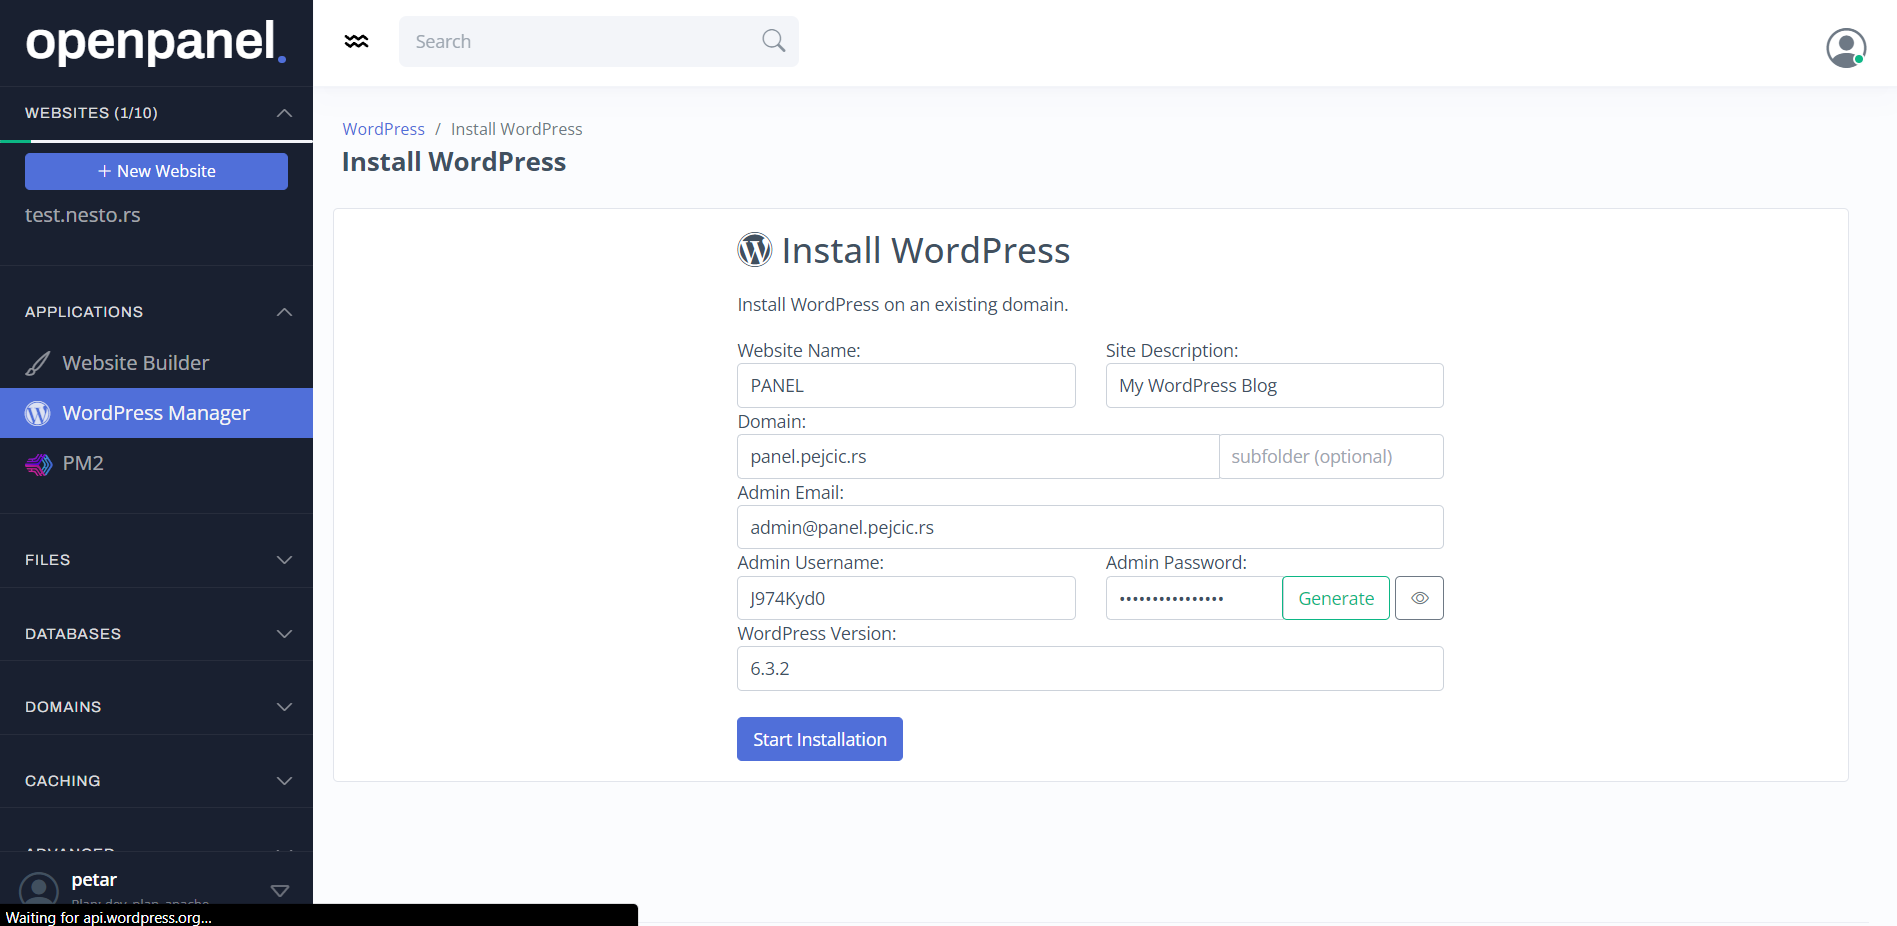
Task: Open the petar user dropdown arrow
Action: click(x=280, y=890)
